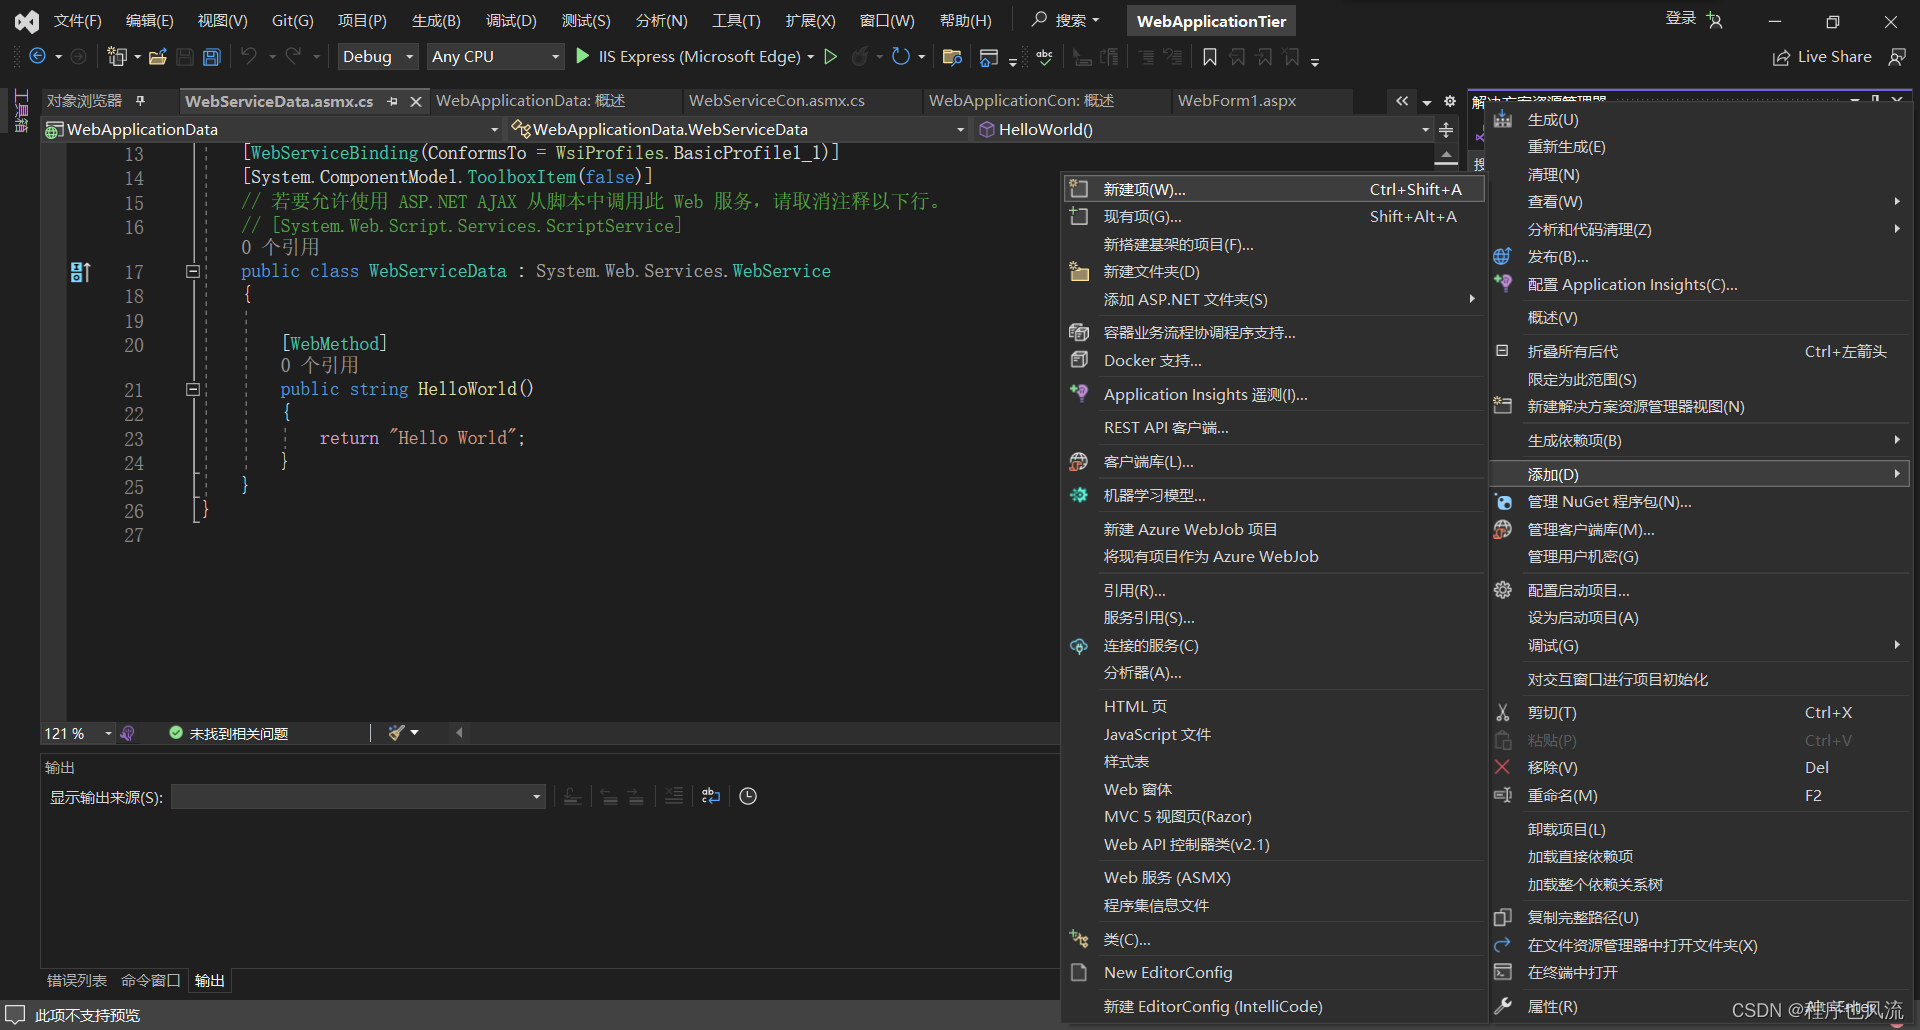Select 管理 NuGet 程序包(N)... menu entry
Screen dimensions: 1920x1030
(x=1700, y=502)
